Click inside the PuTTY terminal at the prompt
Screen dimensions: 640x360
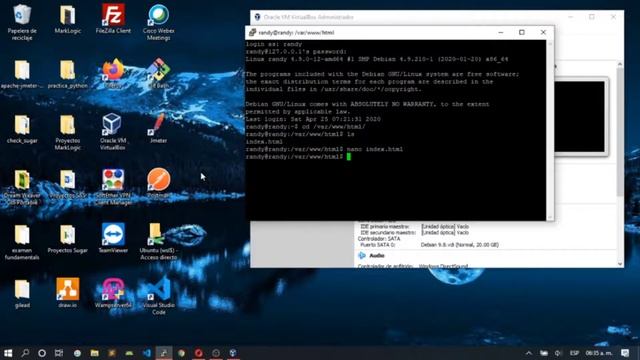[349, 157]
